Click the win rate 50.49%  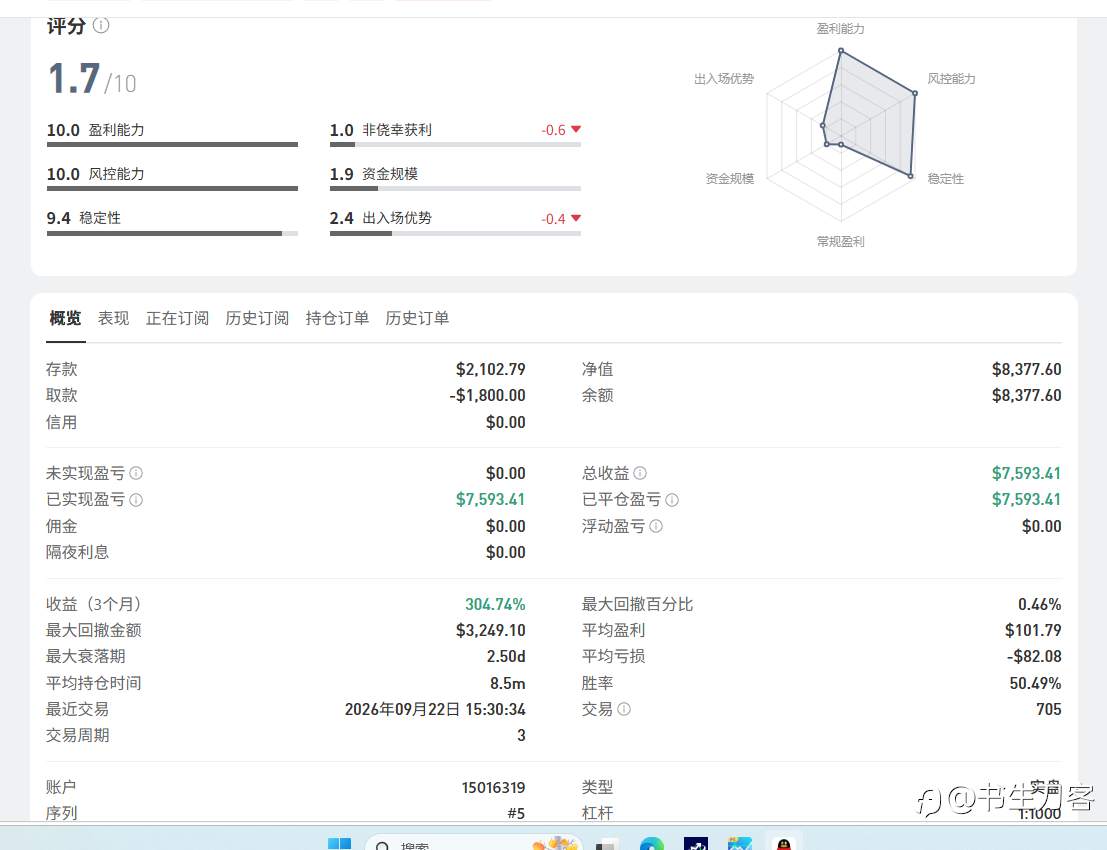(1036, 683)
